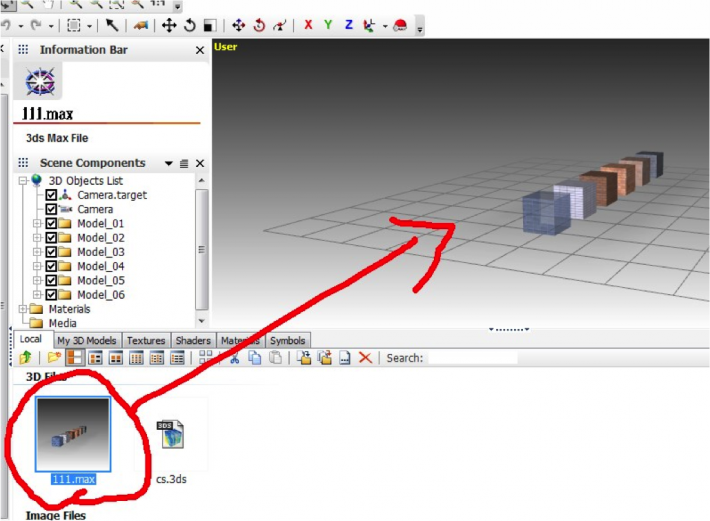Select the 111.max file thumbnail
Image resolution: width=710 pixels, height=521 pixels.
pyautogui.click(x=73, y=434)
